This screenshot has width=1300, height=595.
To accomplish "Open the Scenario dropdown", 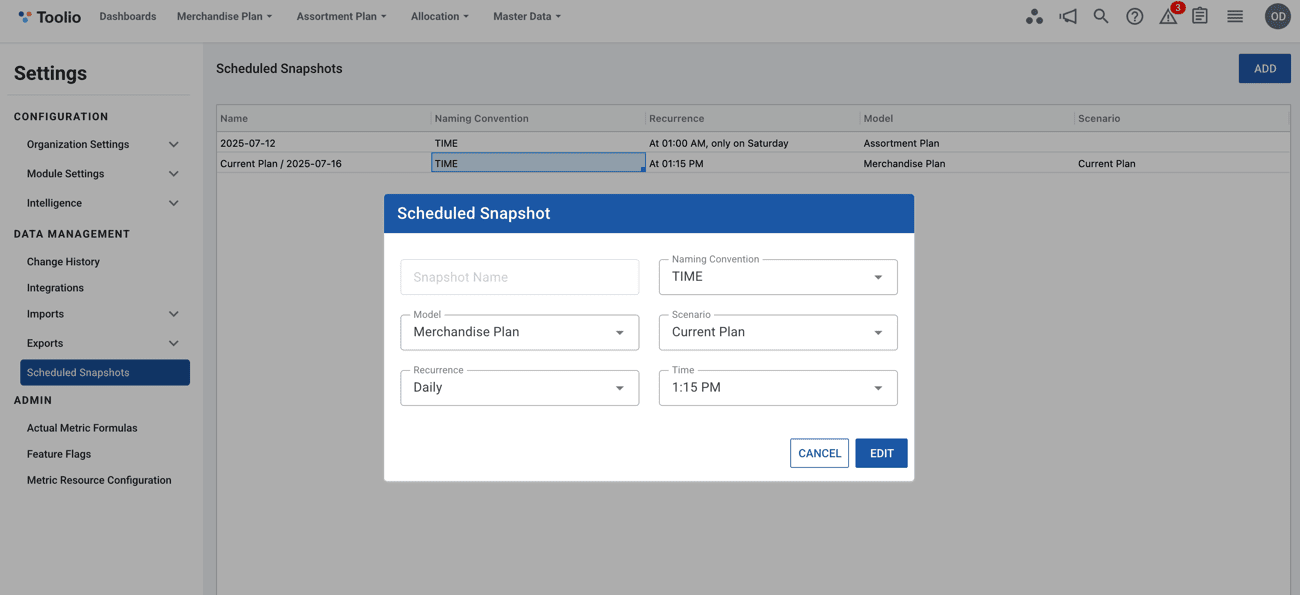I will point(778,332).
